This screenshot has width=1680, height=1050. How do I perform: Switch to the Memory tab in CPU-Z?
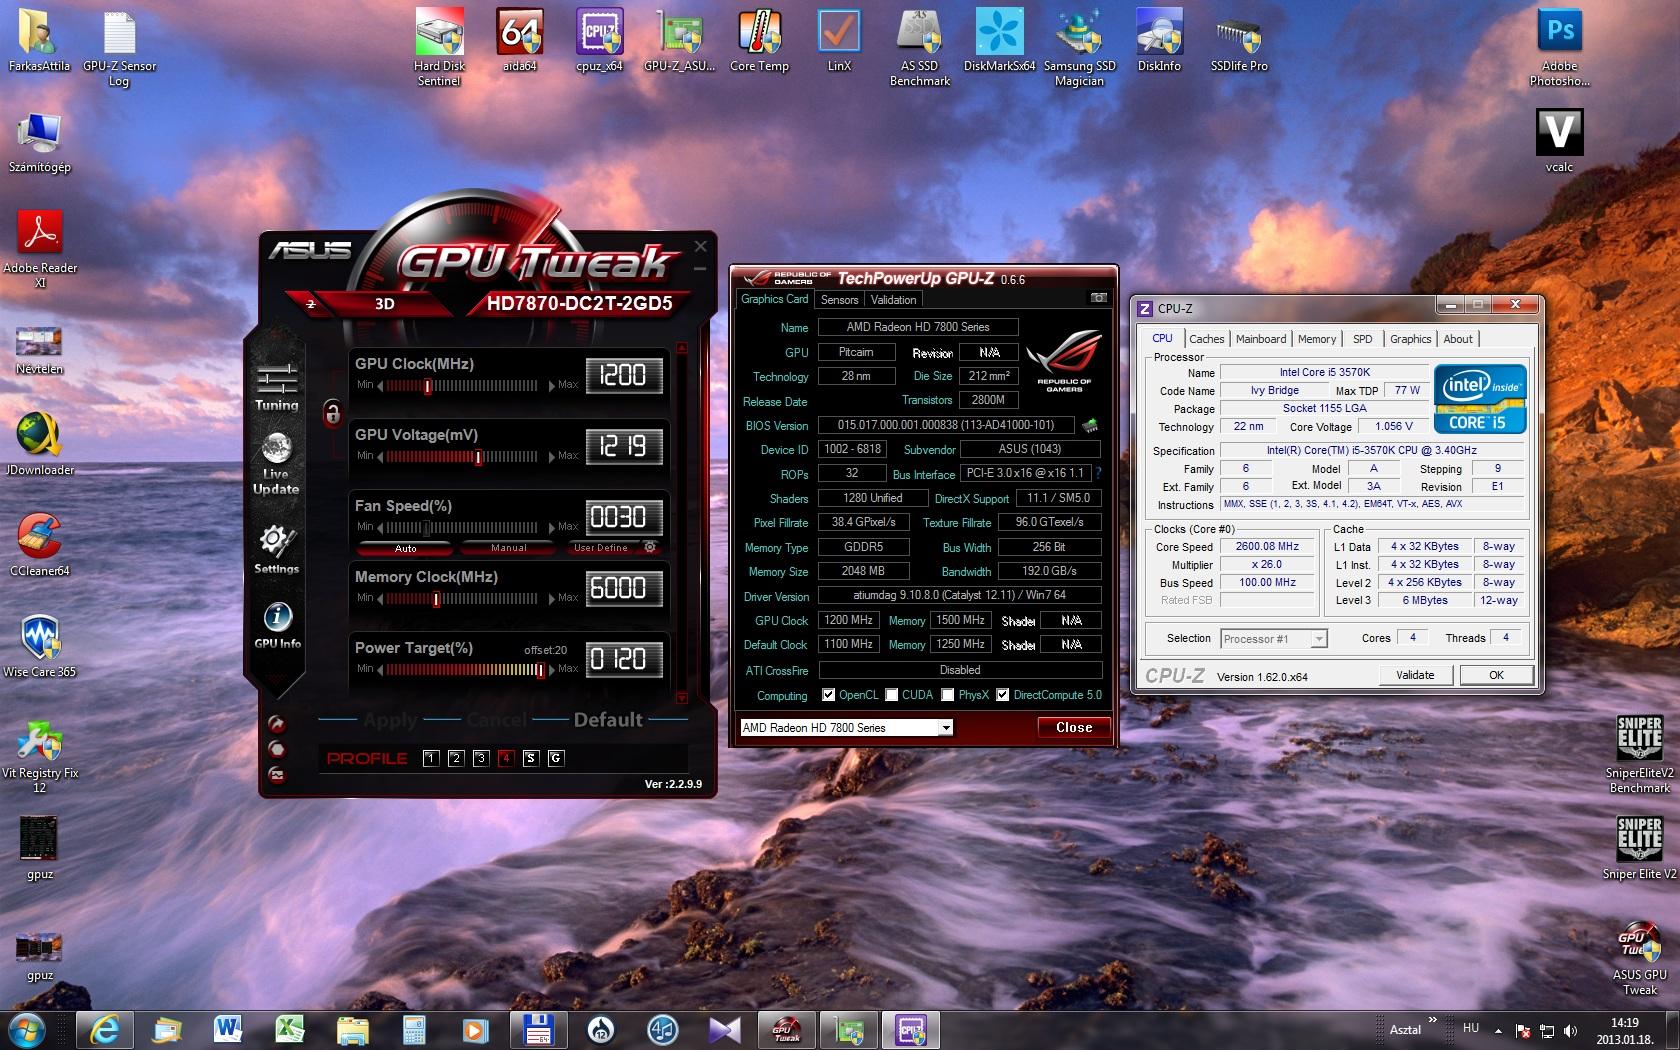(x=1317, y=339)
